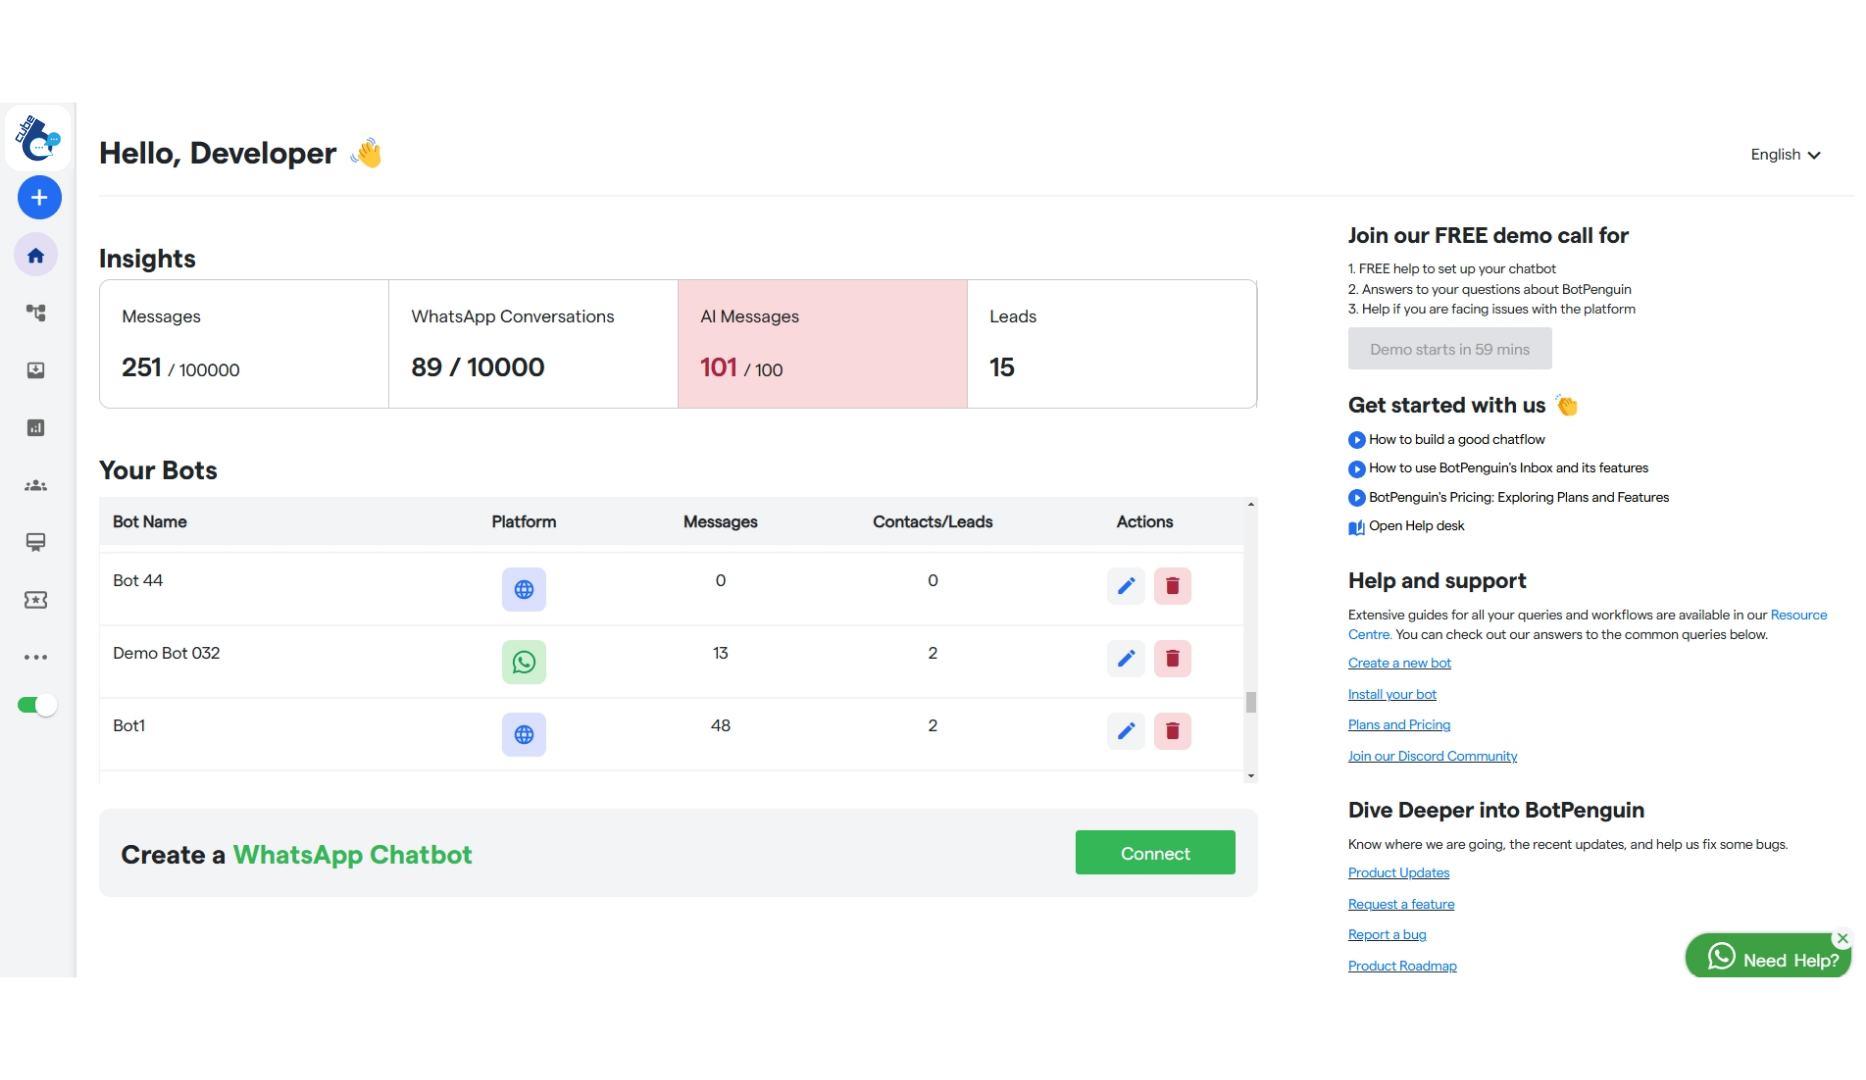This screenshot has width=1866, height=1080.
Task: Click the Bot1 name in table
Action: click(129, 726)
